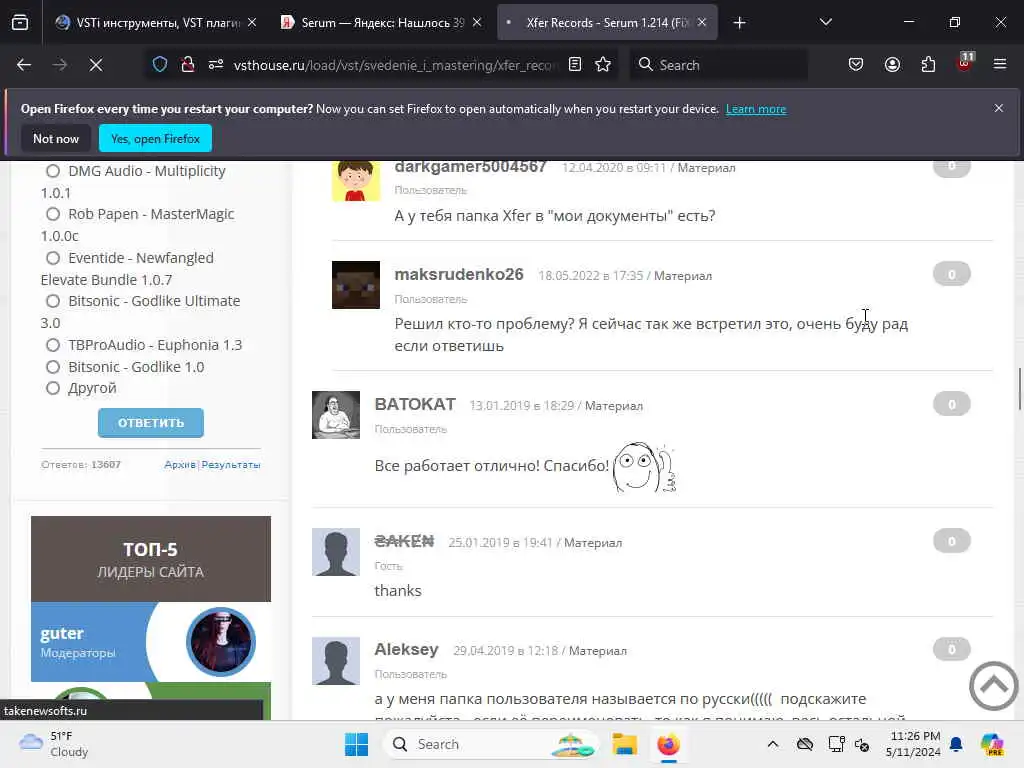Open darkgamer5004567 username link
Image resolution: width=1024 pixels, height=768 pixels.
(x=470, y=167)
